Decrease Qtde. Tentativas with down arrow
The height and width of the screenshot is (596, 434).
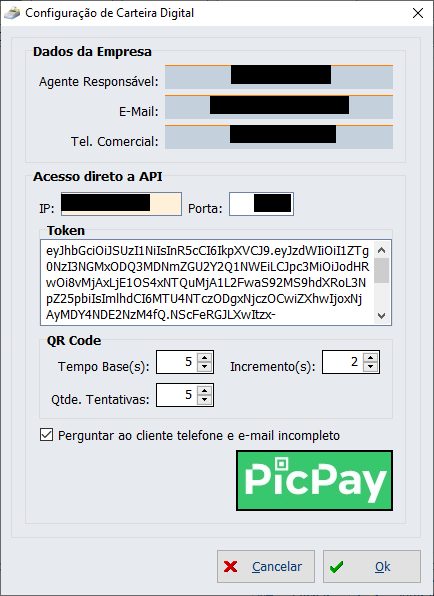[204, 399]
